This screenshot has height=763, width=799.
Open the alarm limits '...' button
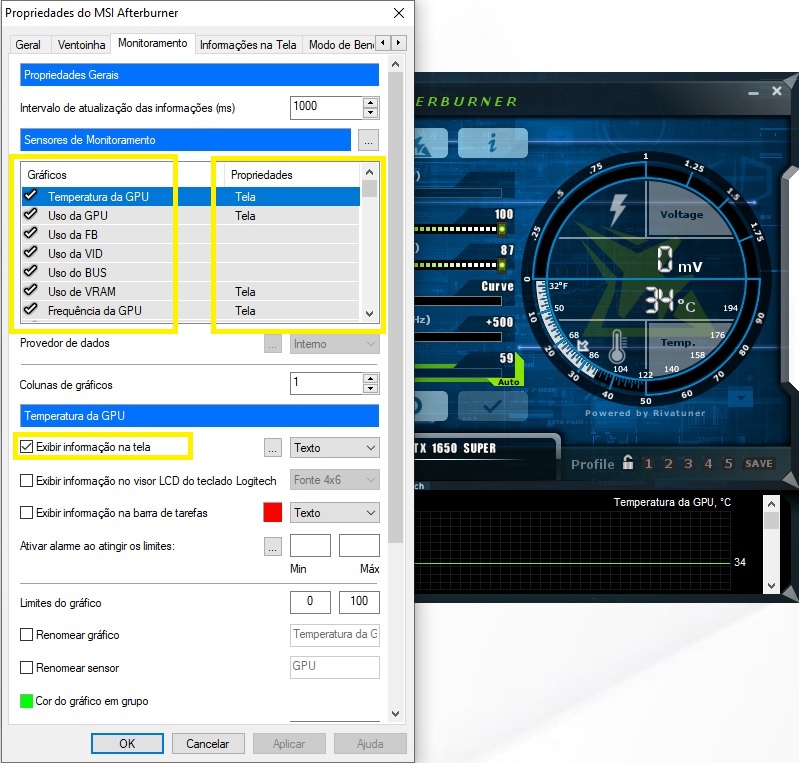[273, 547]
